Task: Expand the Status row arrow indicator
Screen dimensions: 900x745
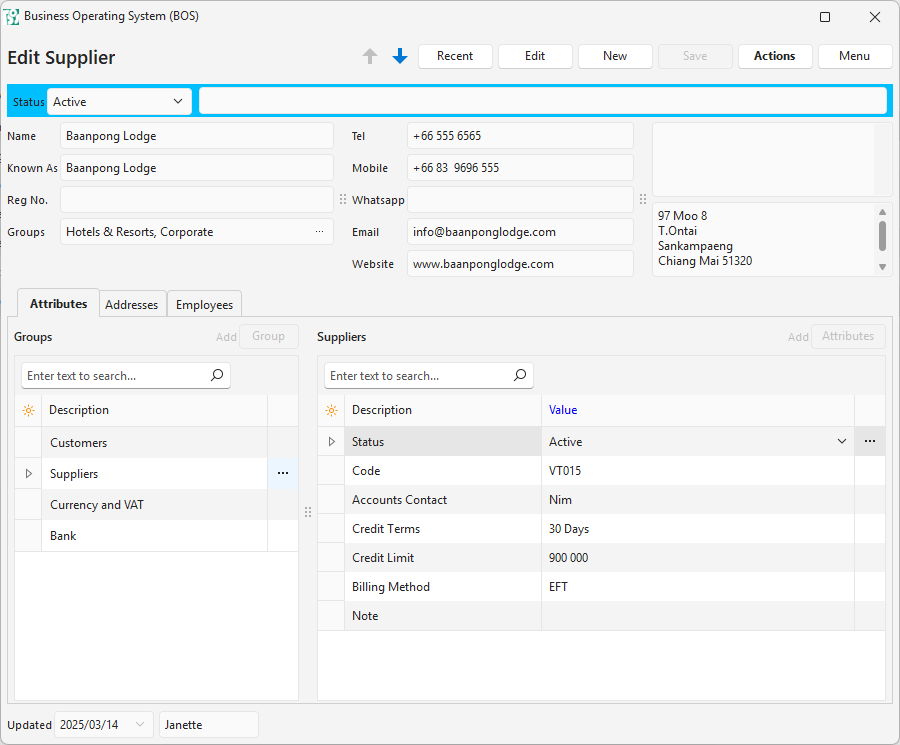Action: (331, 441)
